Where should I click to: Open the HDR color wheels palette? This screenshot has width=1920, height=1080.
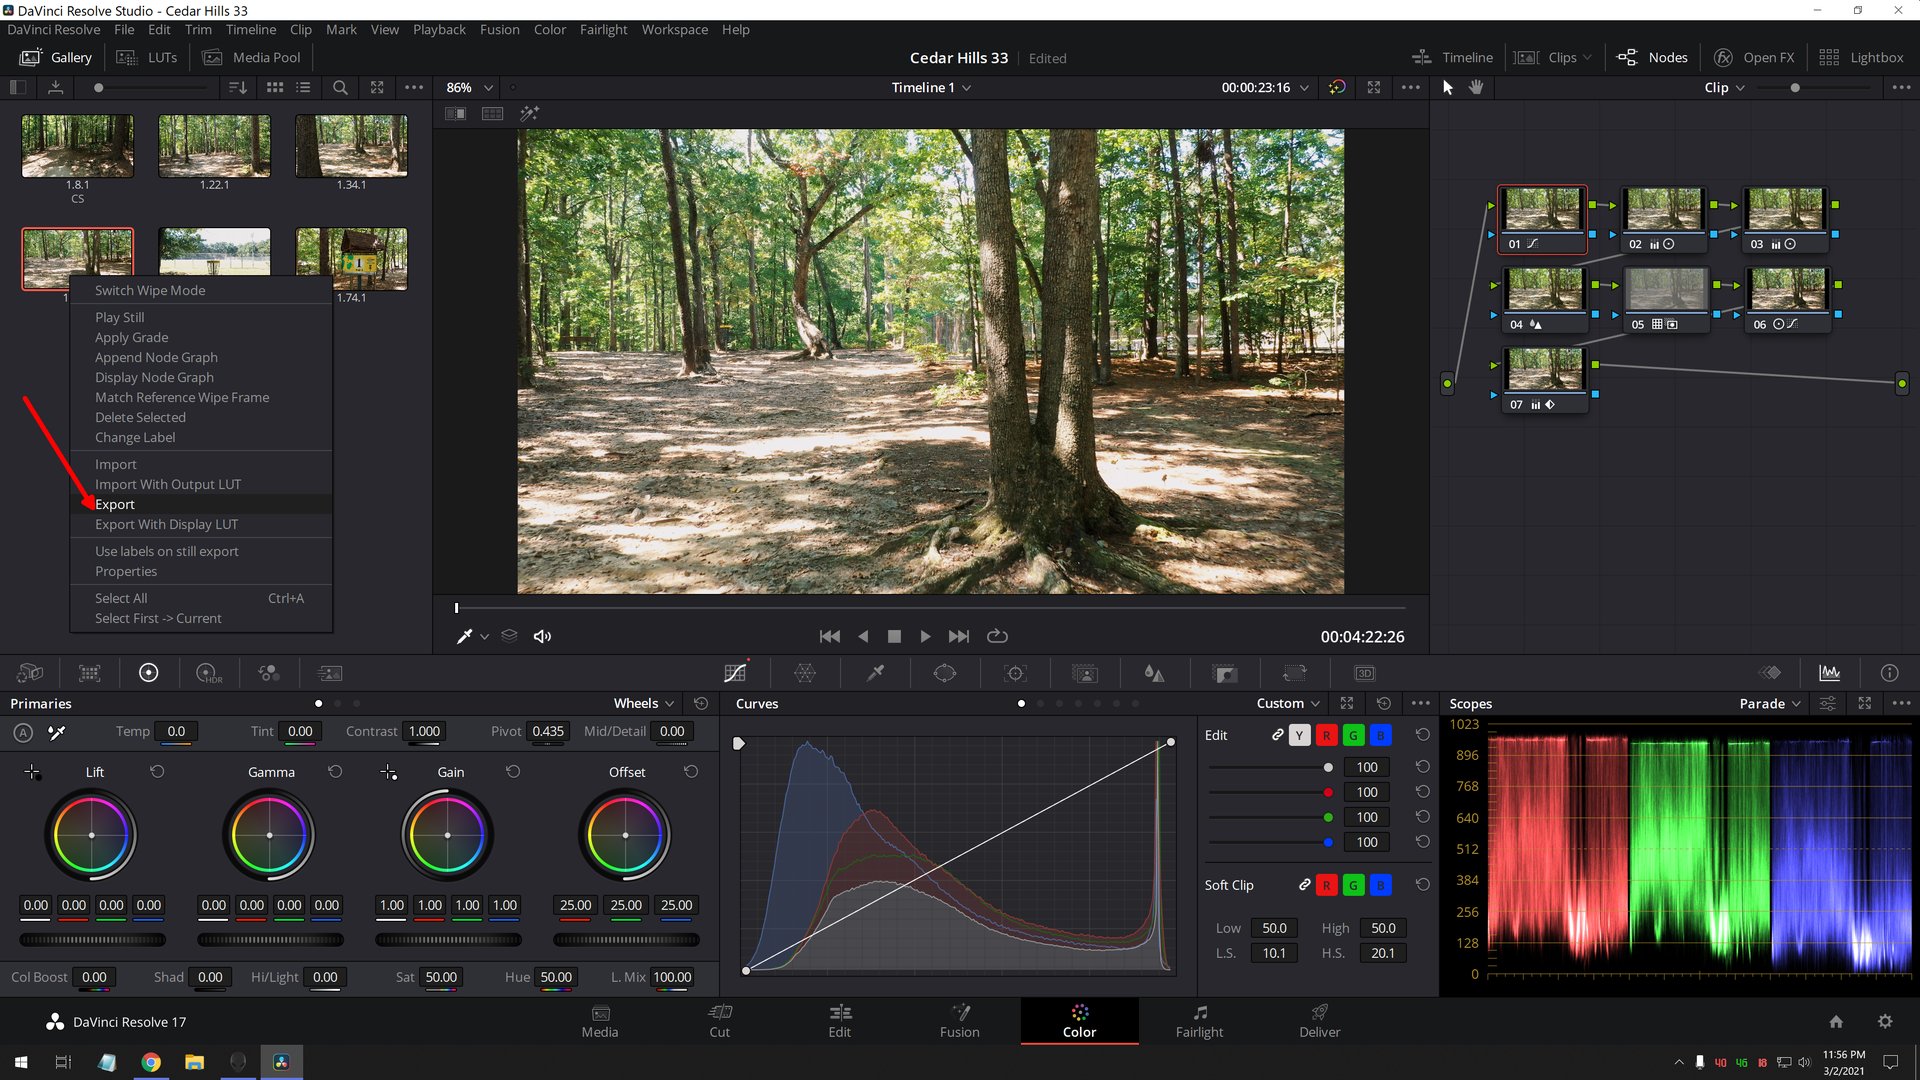tap(208, 673)
